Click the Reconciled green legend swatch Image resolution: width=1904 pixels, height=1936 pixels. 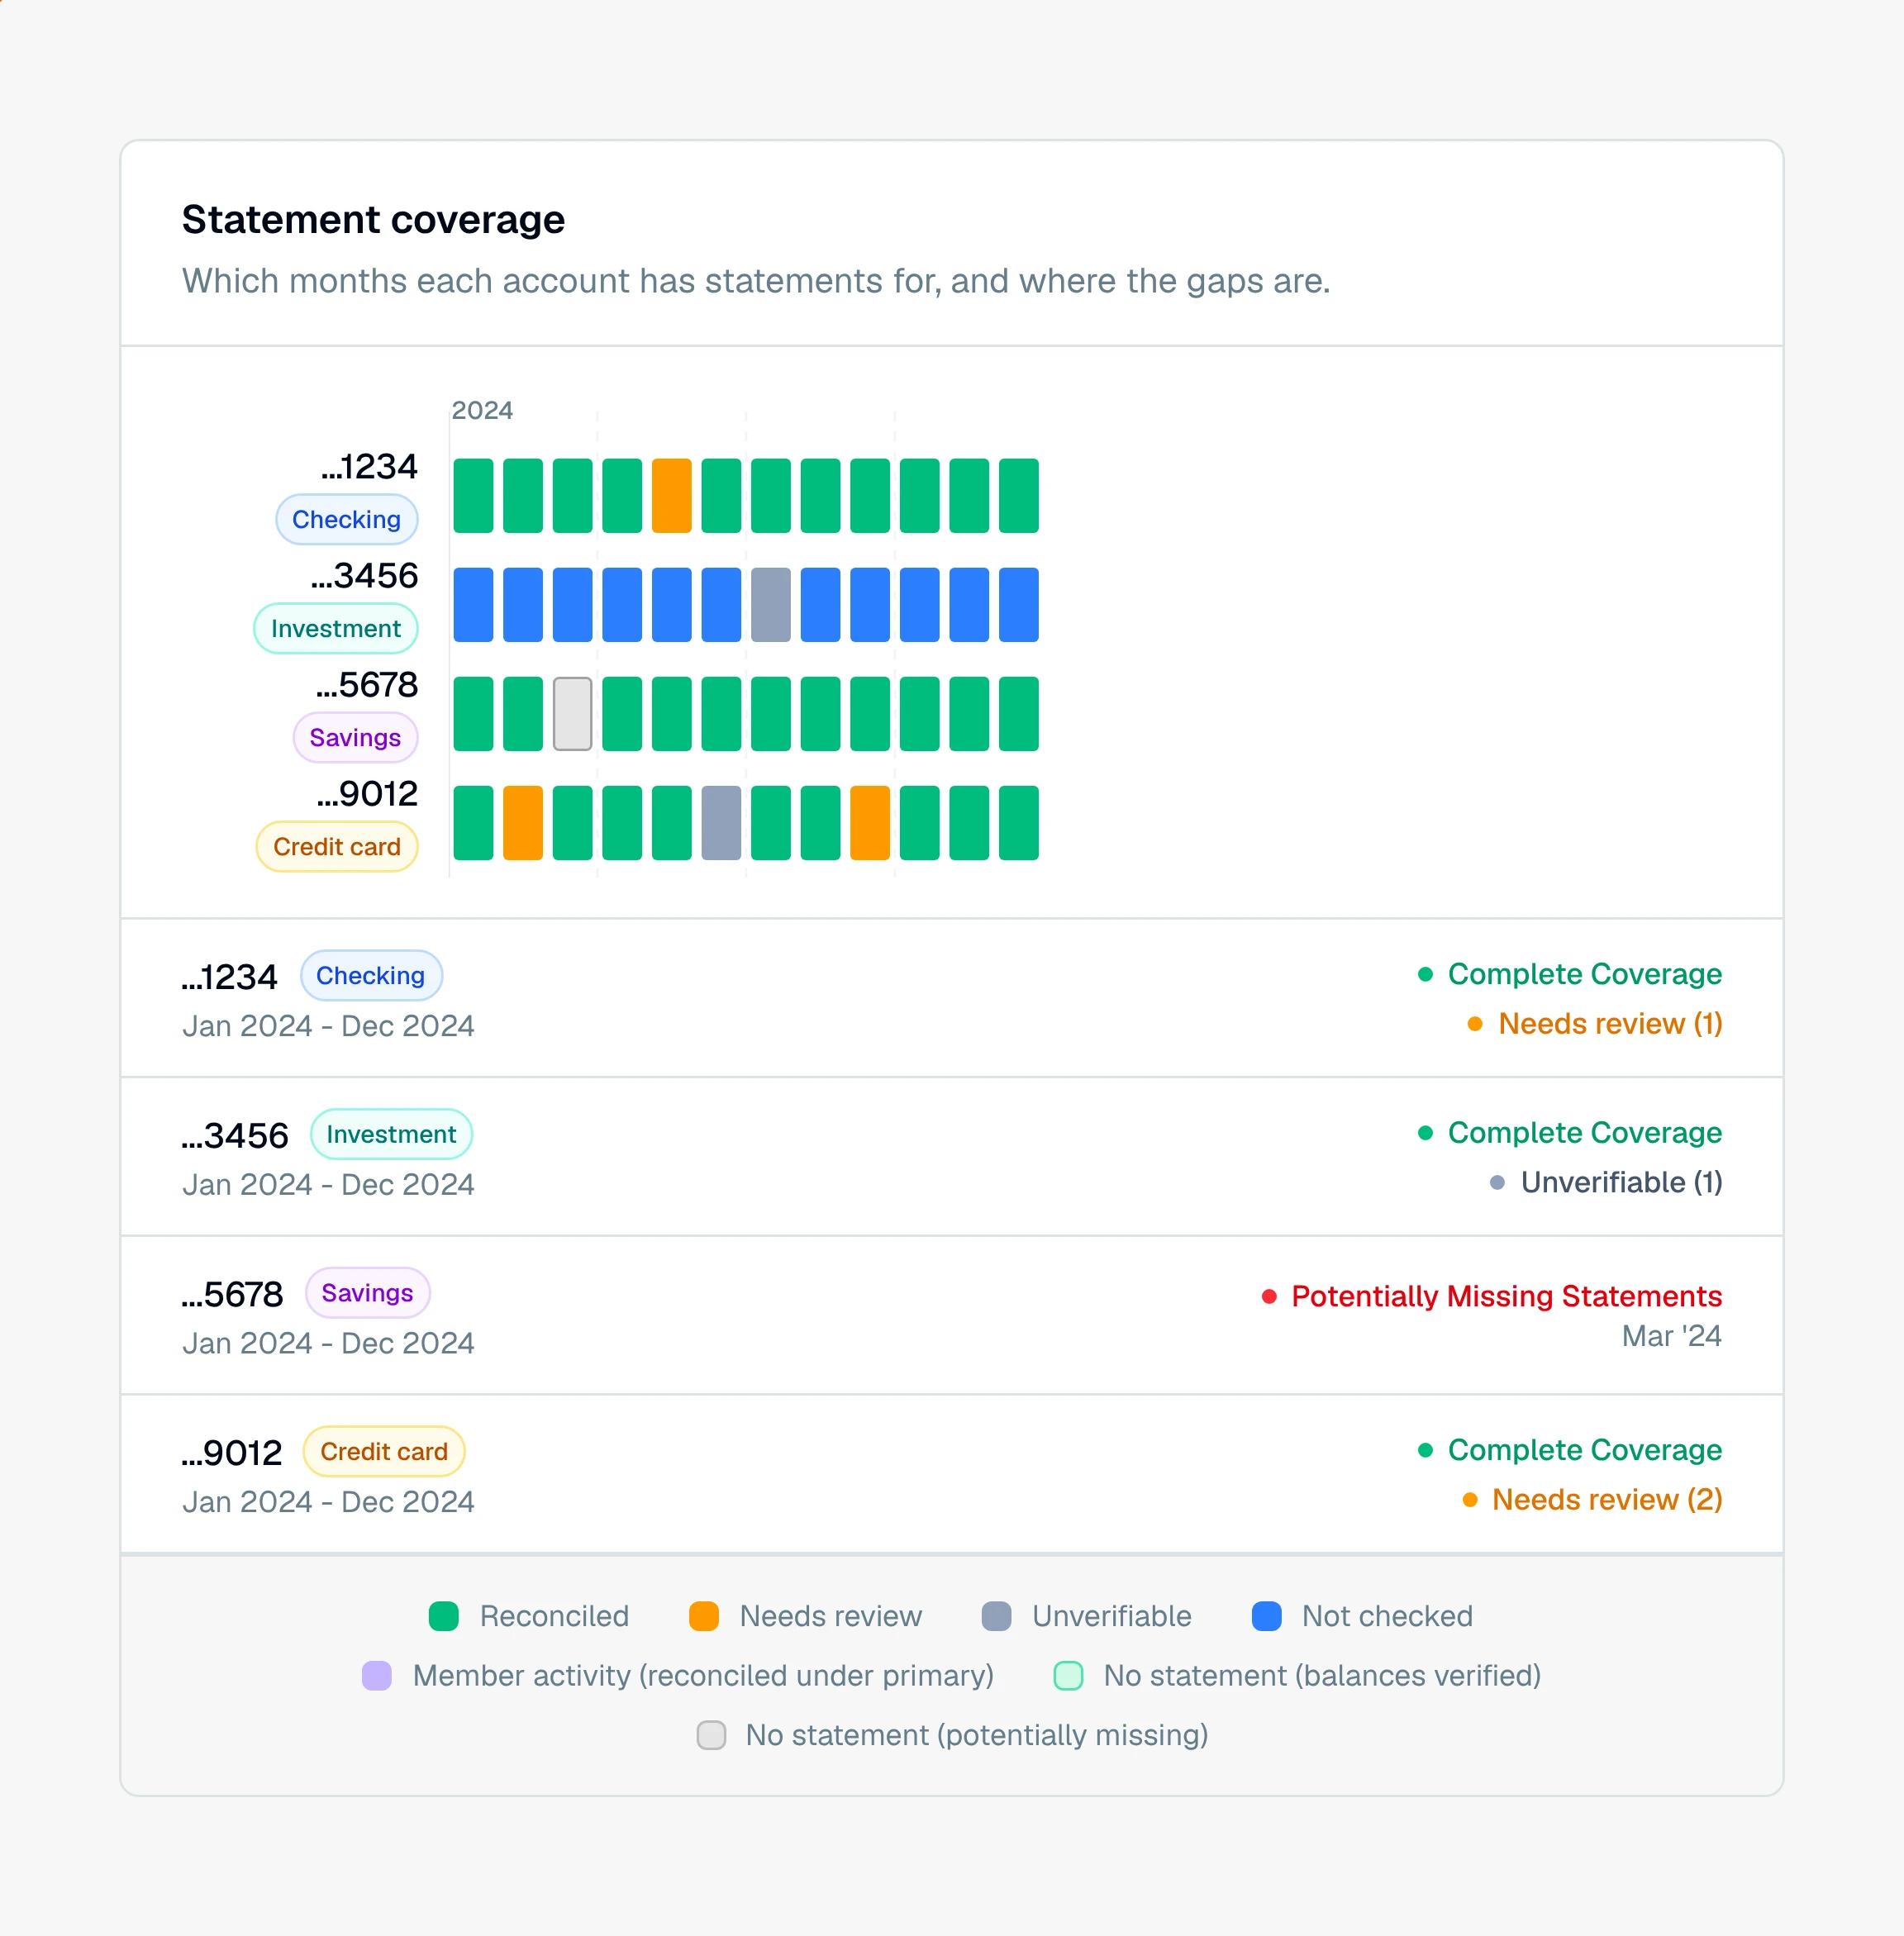pyautogui.click(x=443, y=1616)
